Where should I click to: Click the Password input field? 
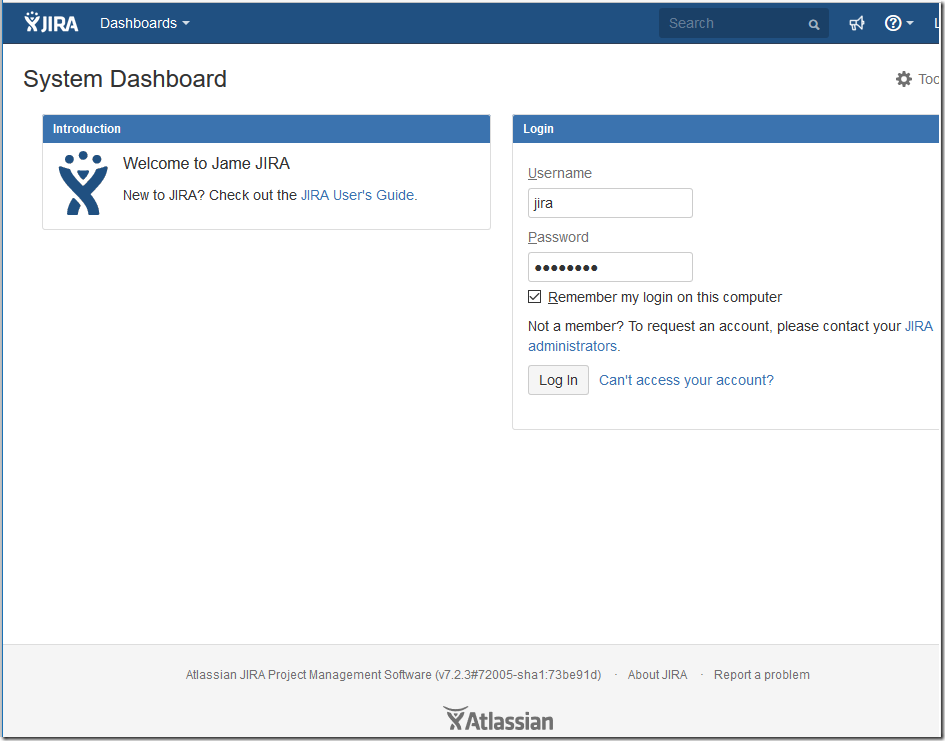[610, 267]
